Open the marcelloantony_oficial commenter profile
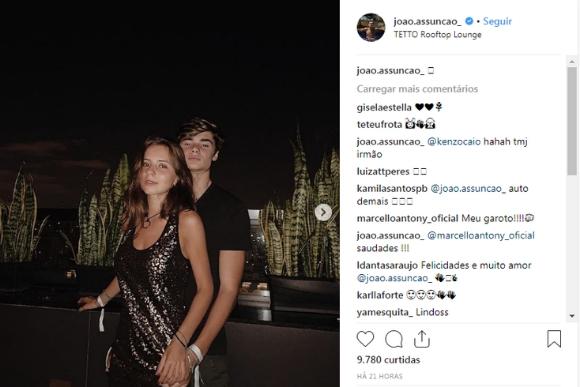 pyautogui.click(x=408, y=219)
